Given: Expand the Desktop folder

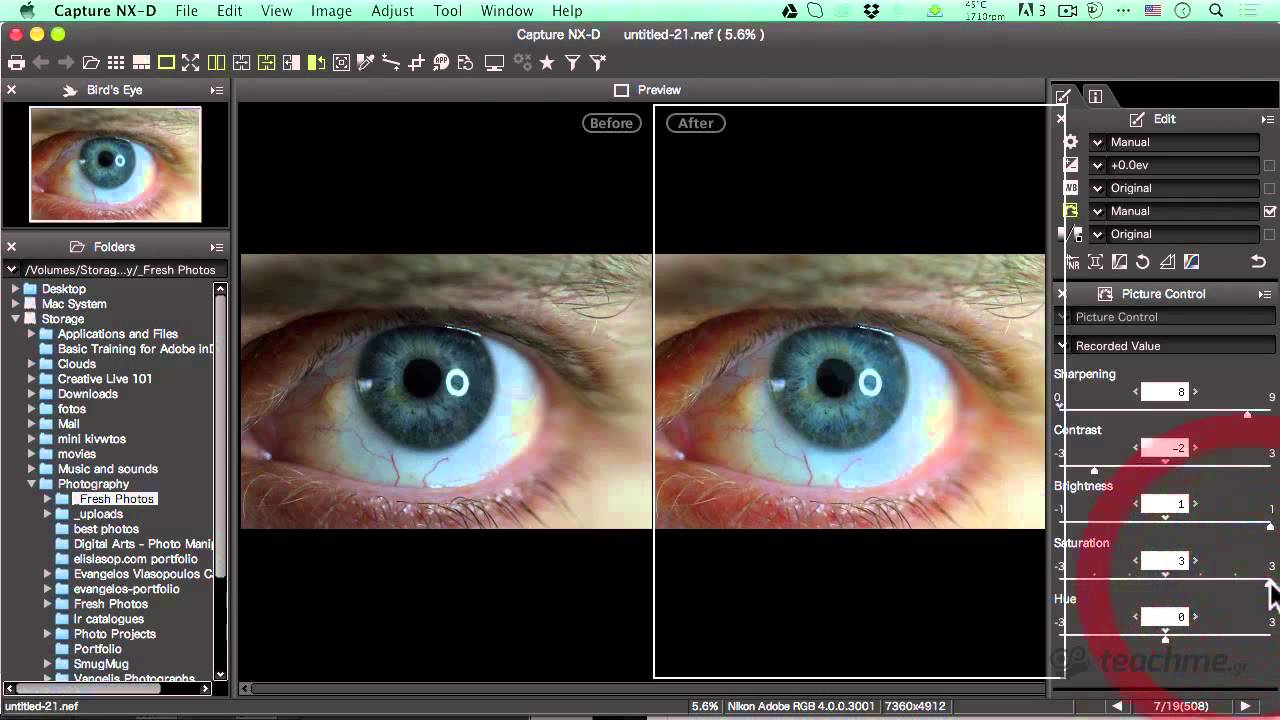Looking at the screenshot, I should (x=15, y=289).
